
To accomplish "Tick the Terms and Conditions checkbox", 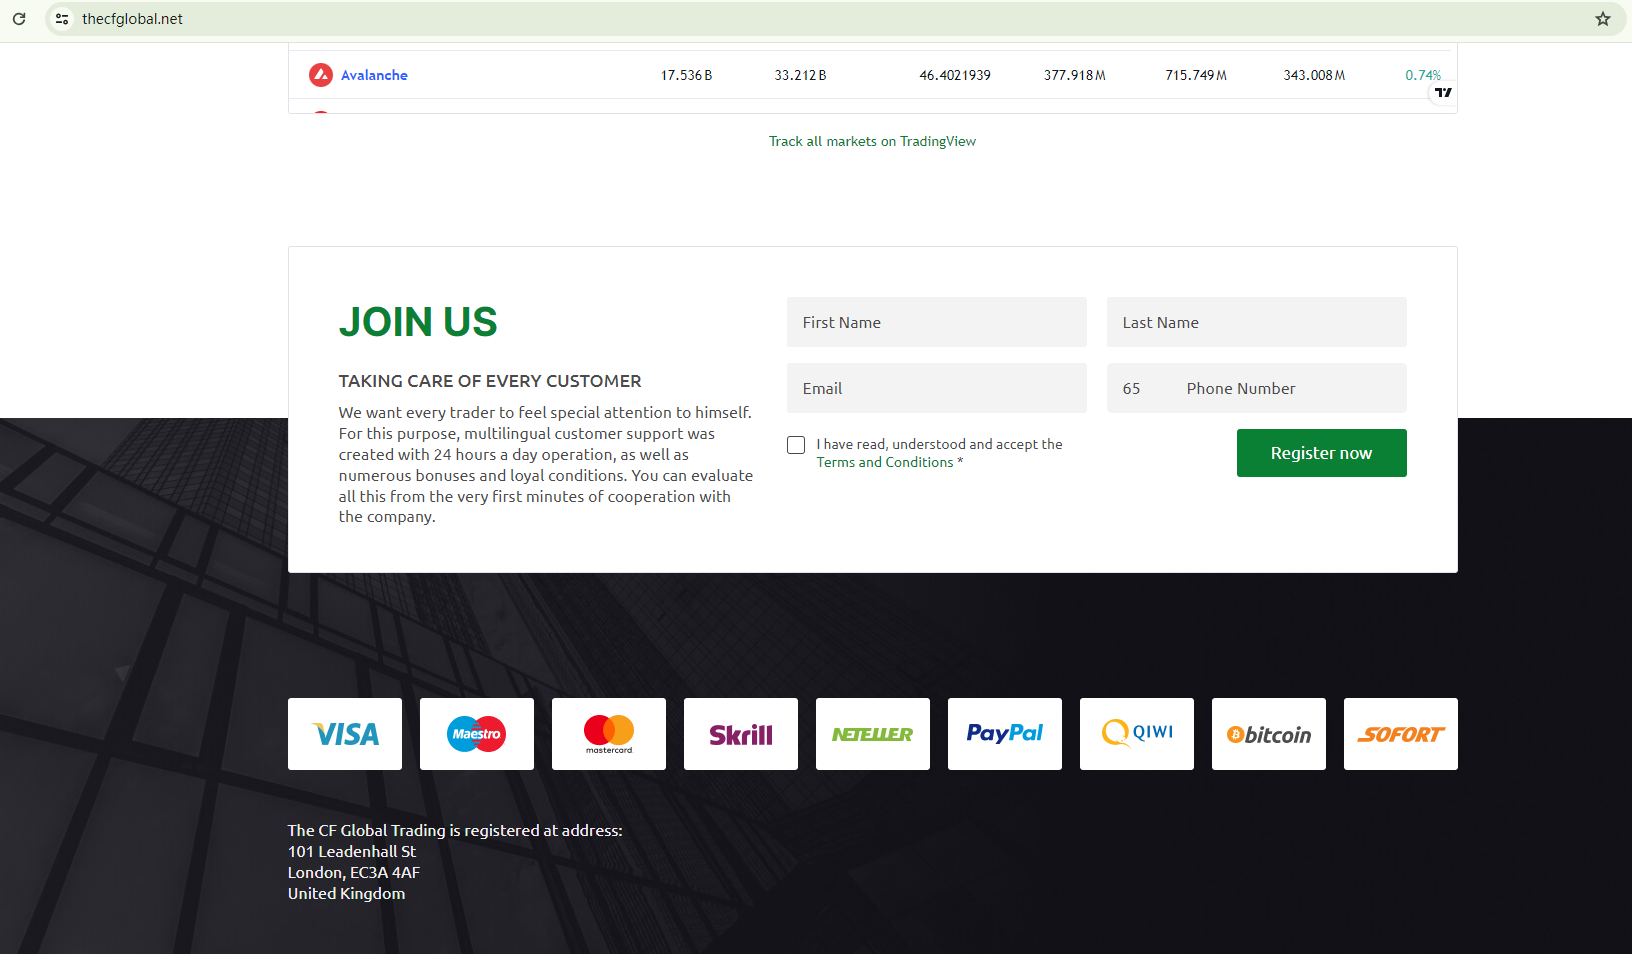I will tap(796, 445).
